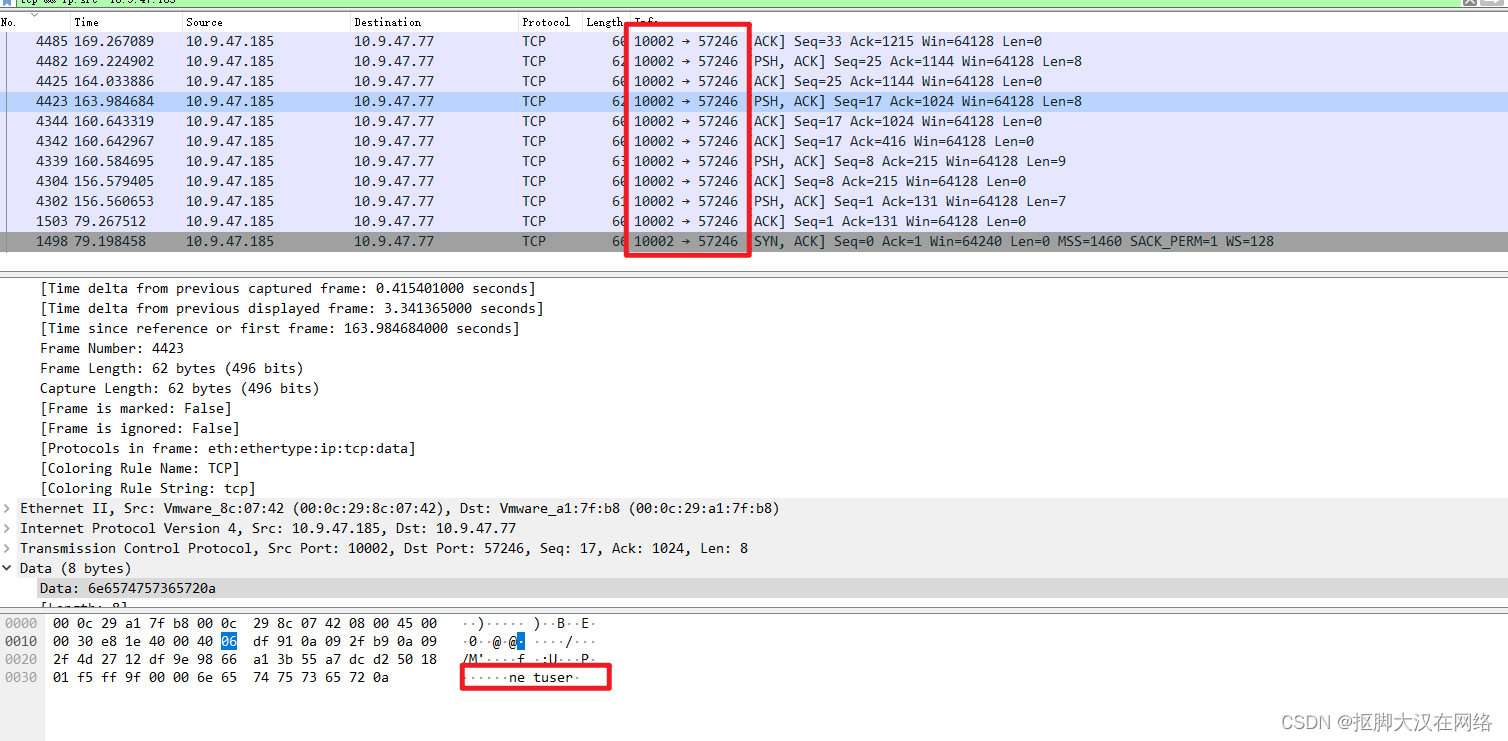
Task: Click source 10.9.47.185 in packet 1498 row
Action: (x=230, y=241)
